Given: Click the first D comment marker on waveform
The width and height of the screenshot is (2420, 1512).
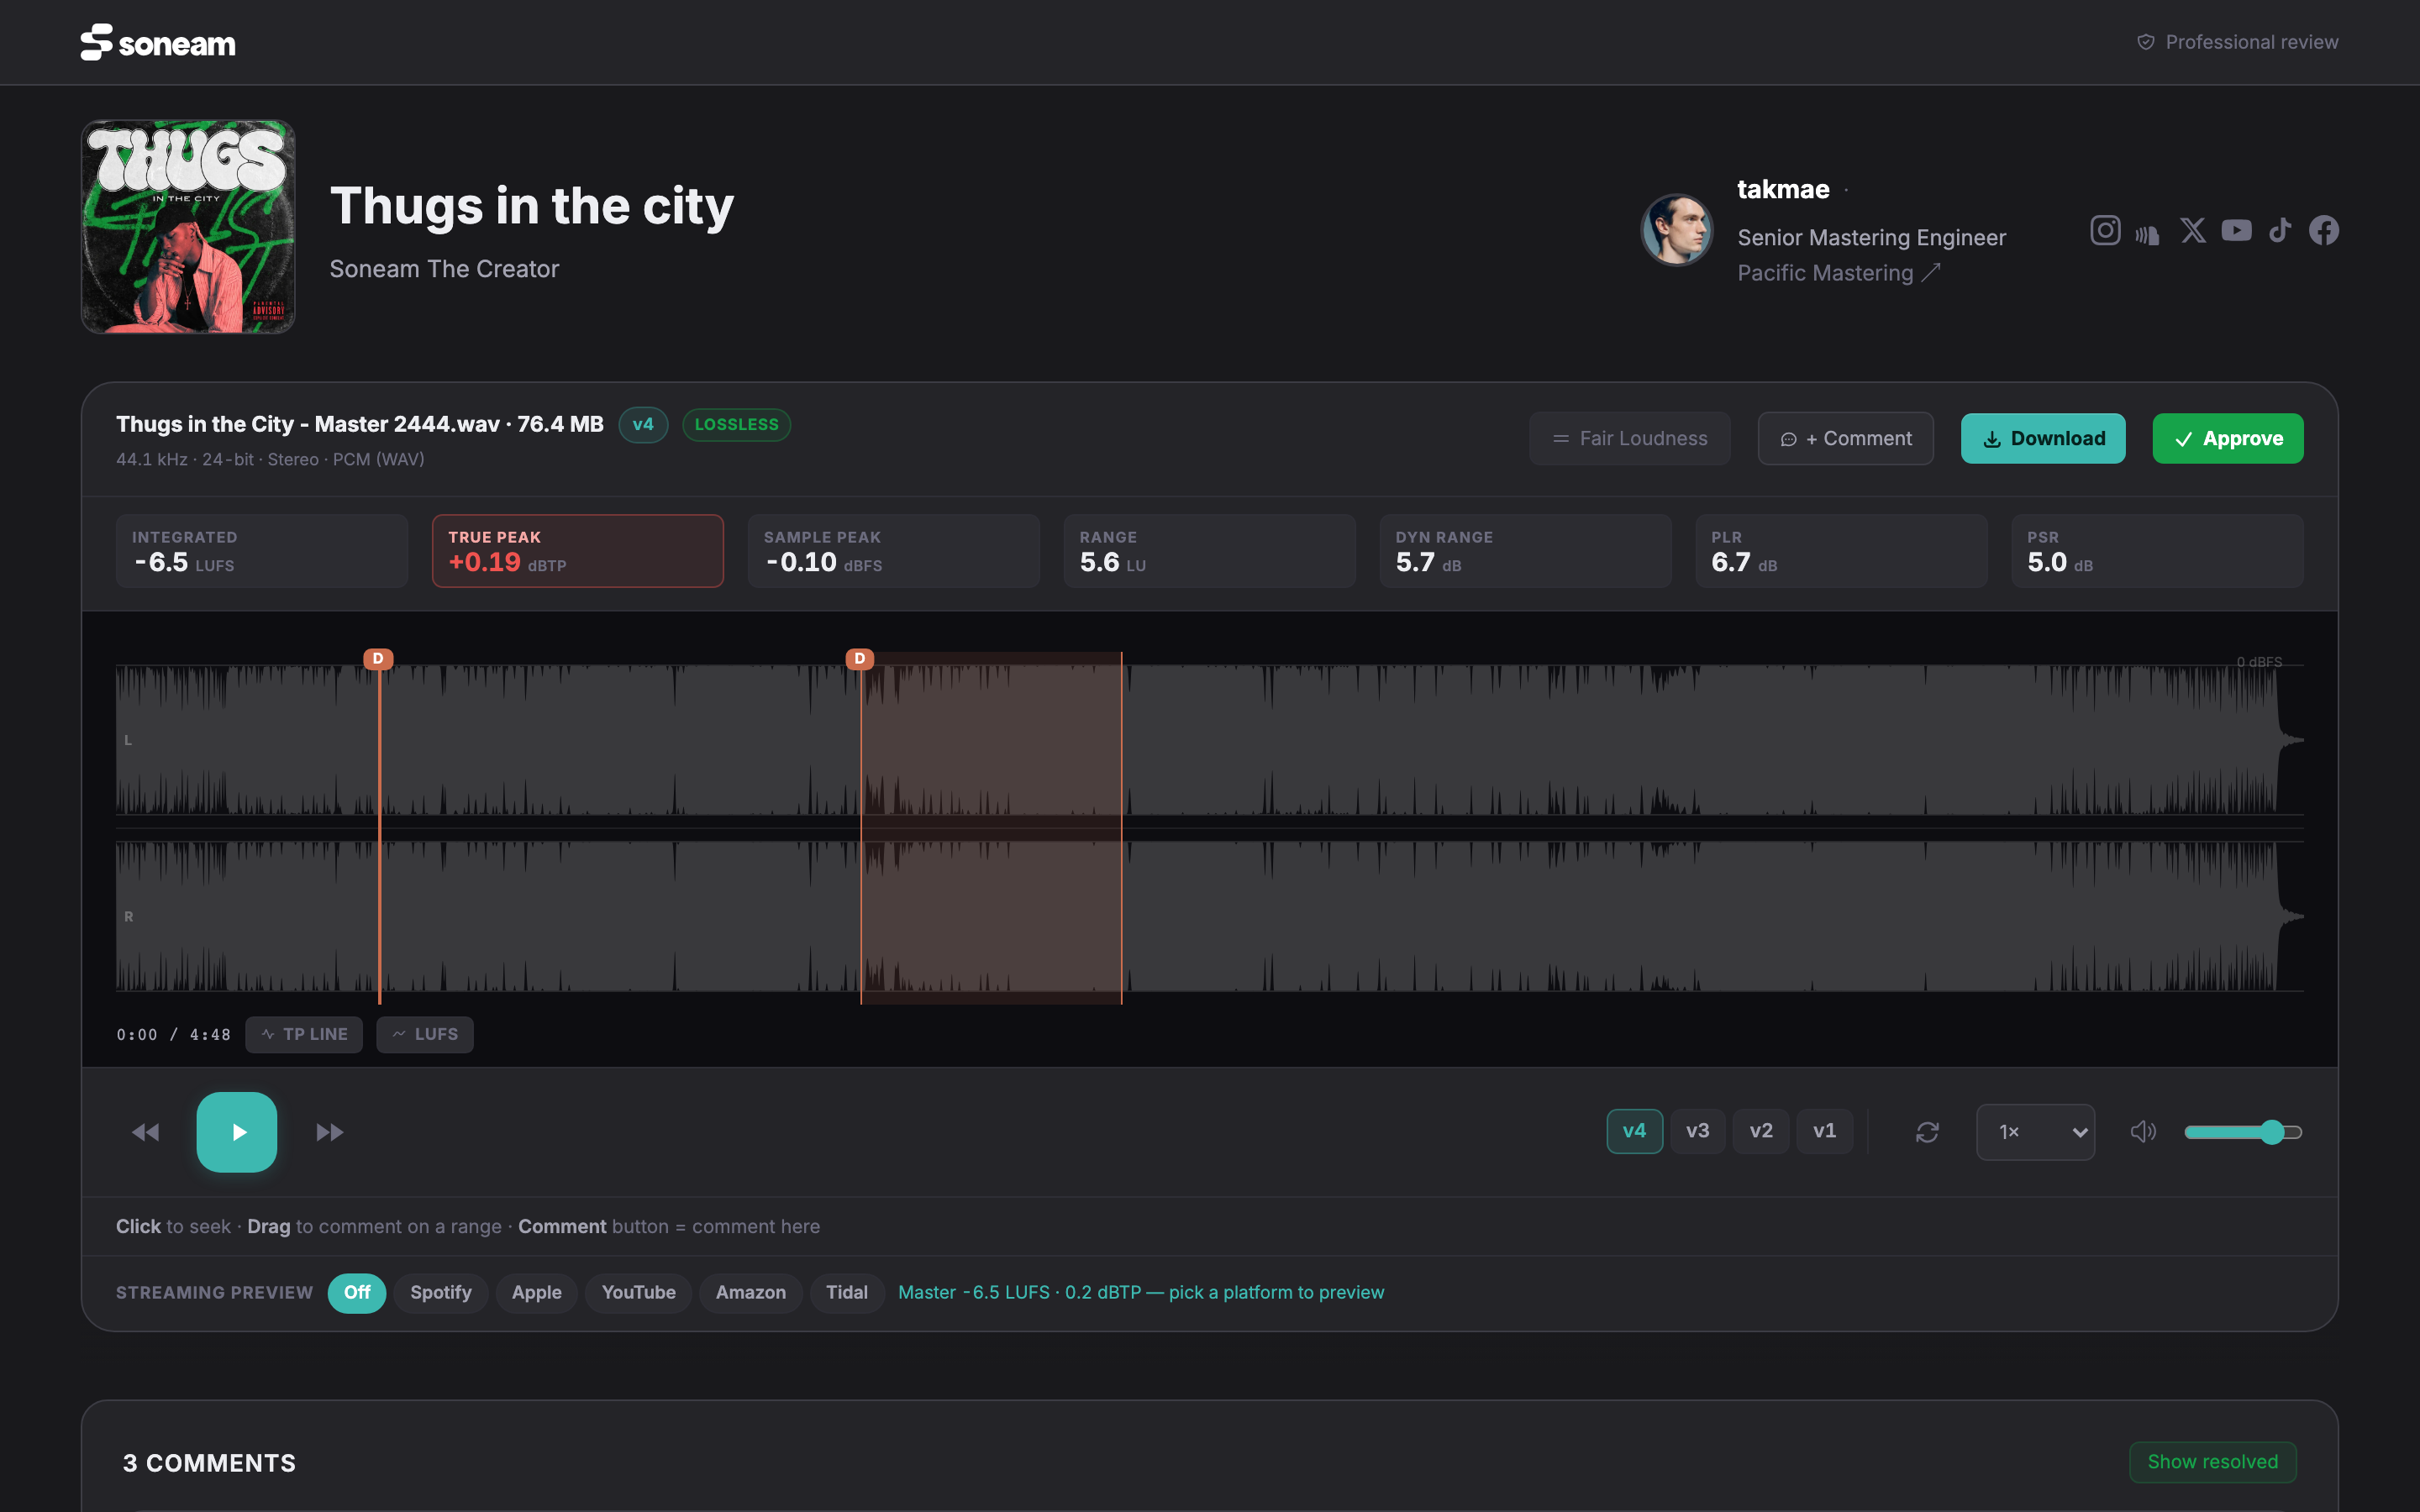Looking at the screenshot, I should pos(378,659).
